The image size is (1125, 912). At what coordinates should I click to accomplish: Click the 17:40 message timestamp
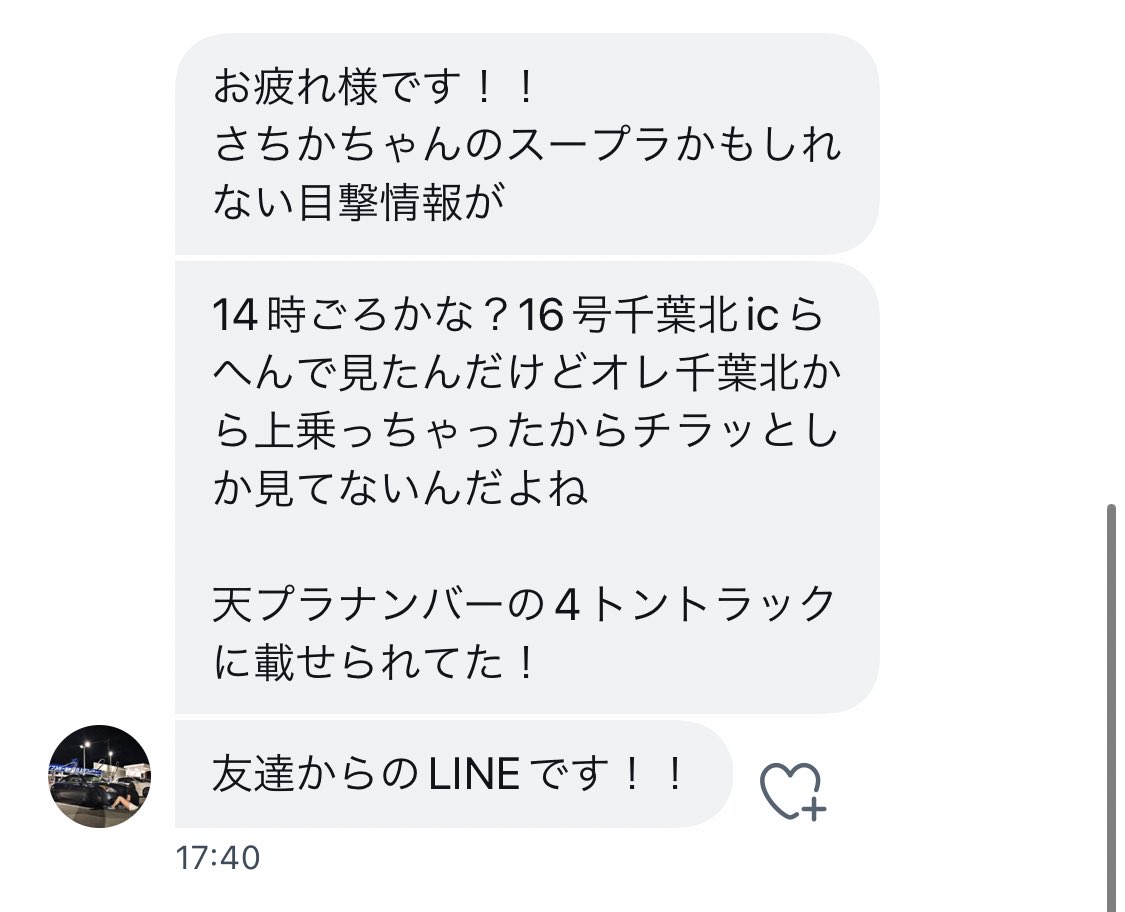tap(218, 857)
